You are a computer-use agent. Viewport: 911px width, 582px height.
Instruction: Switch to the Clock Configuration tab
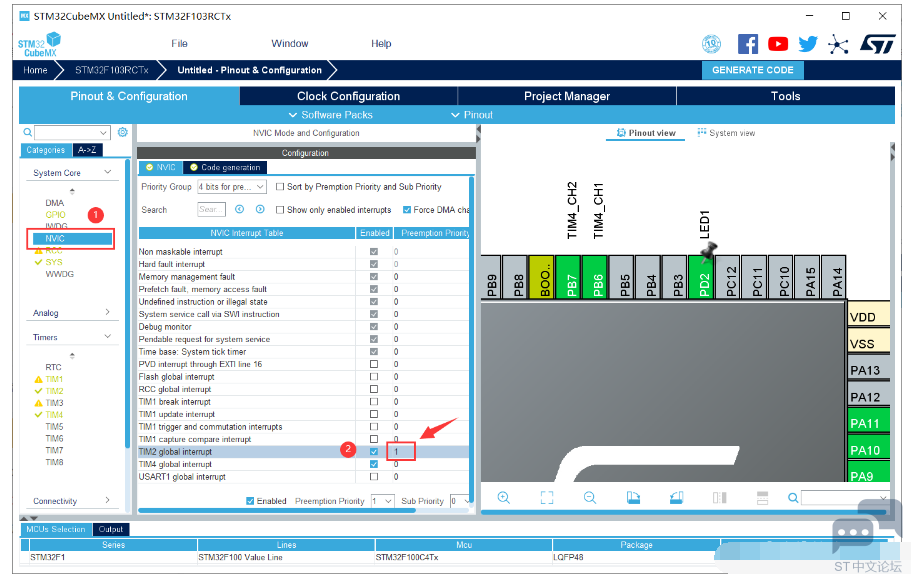pyautogui.click(x=349, y=96)
